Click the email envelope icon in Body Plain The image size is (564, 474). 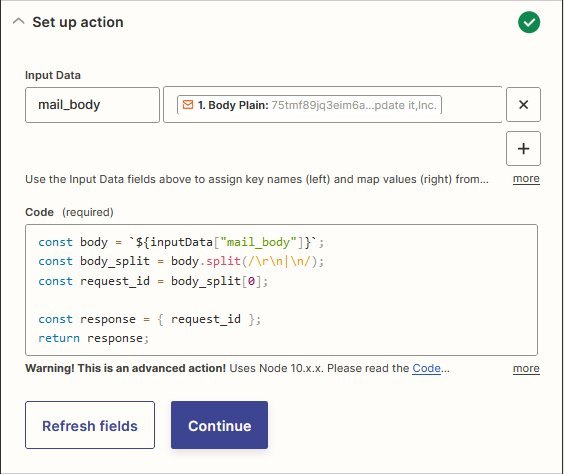(188, 105)
